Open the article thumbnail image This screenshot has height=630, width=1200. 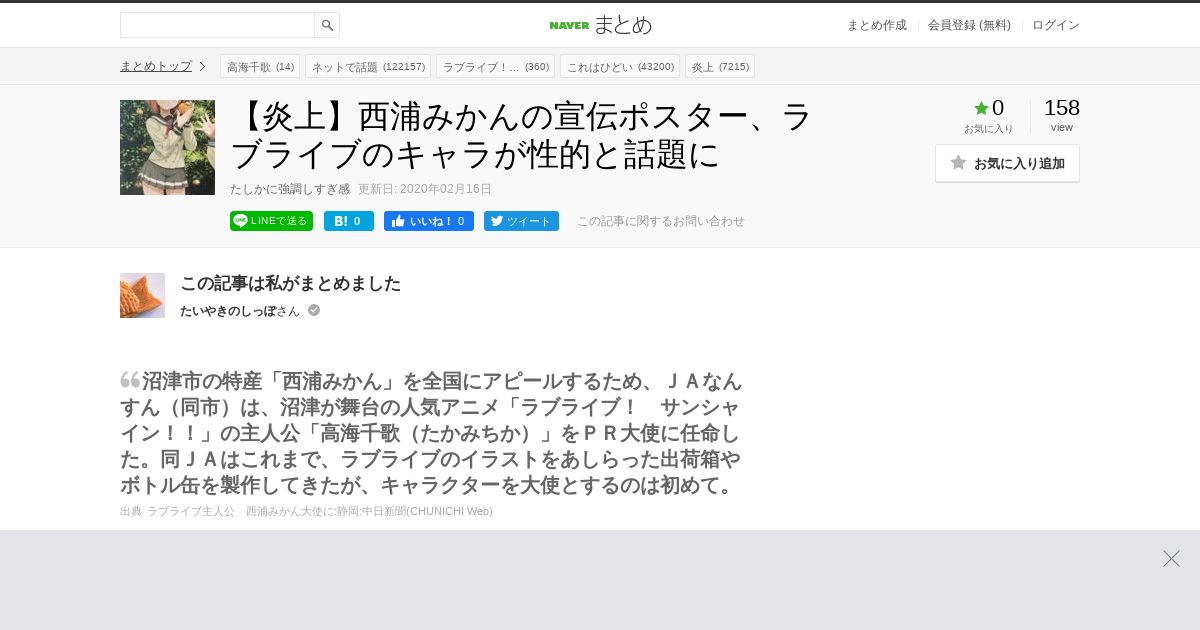[167, 147]
